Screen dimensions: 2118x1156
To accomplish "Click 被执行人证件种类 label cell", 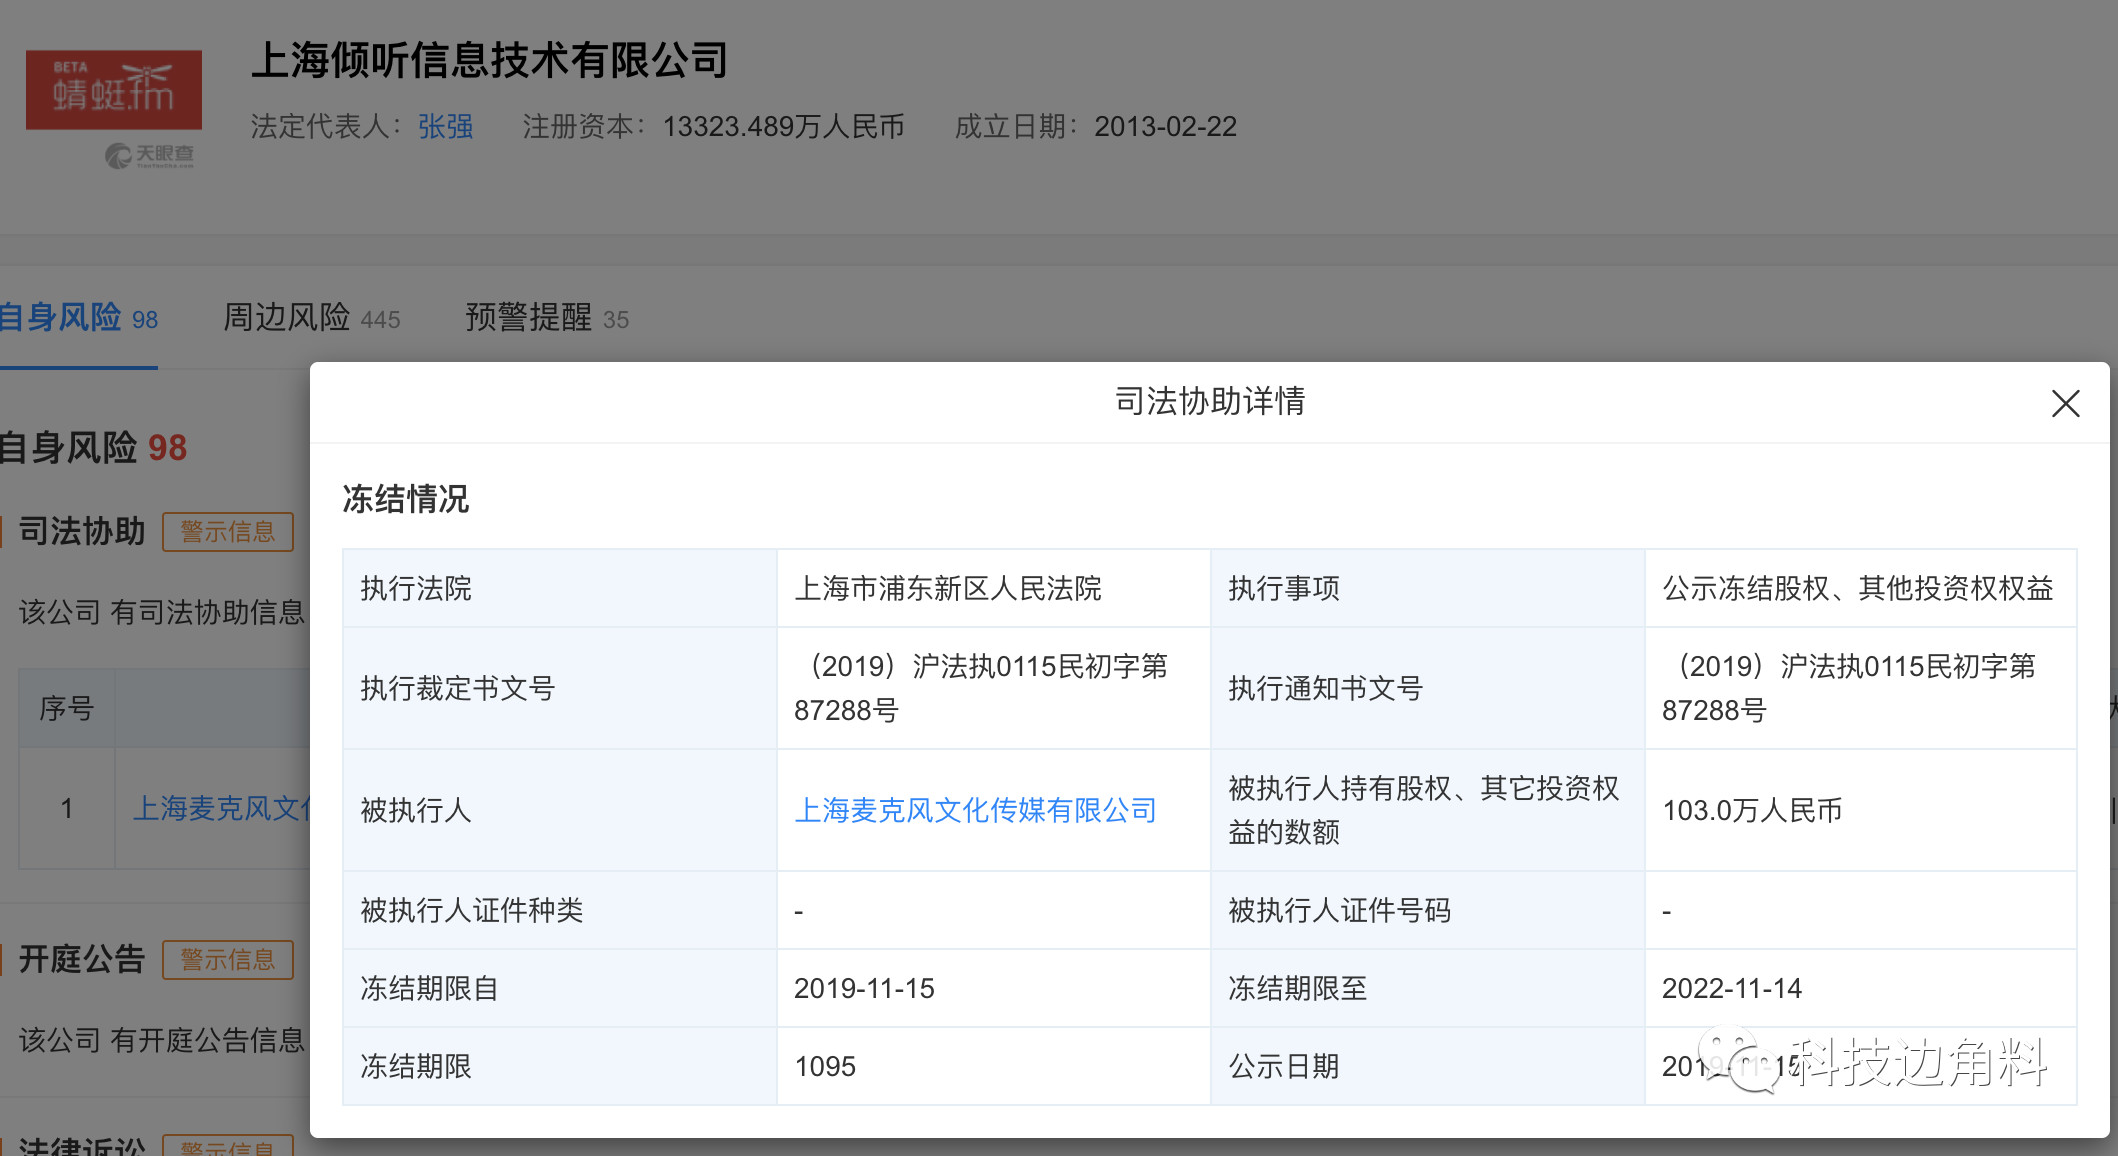I will click(x=560, y=910).
